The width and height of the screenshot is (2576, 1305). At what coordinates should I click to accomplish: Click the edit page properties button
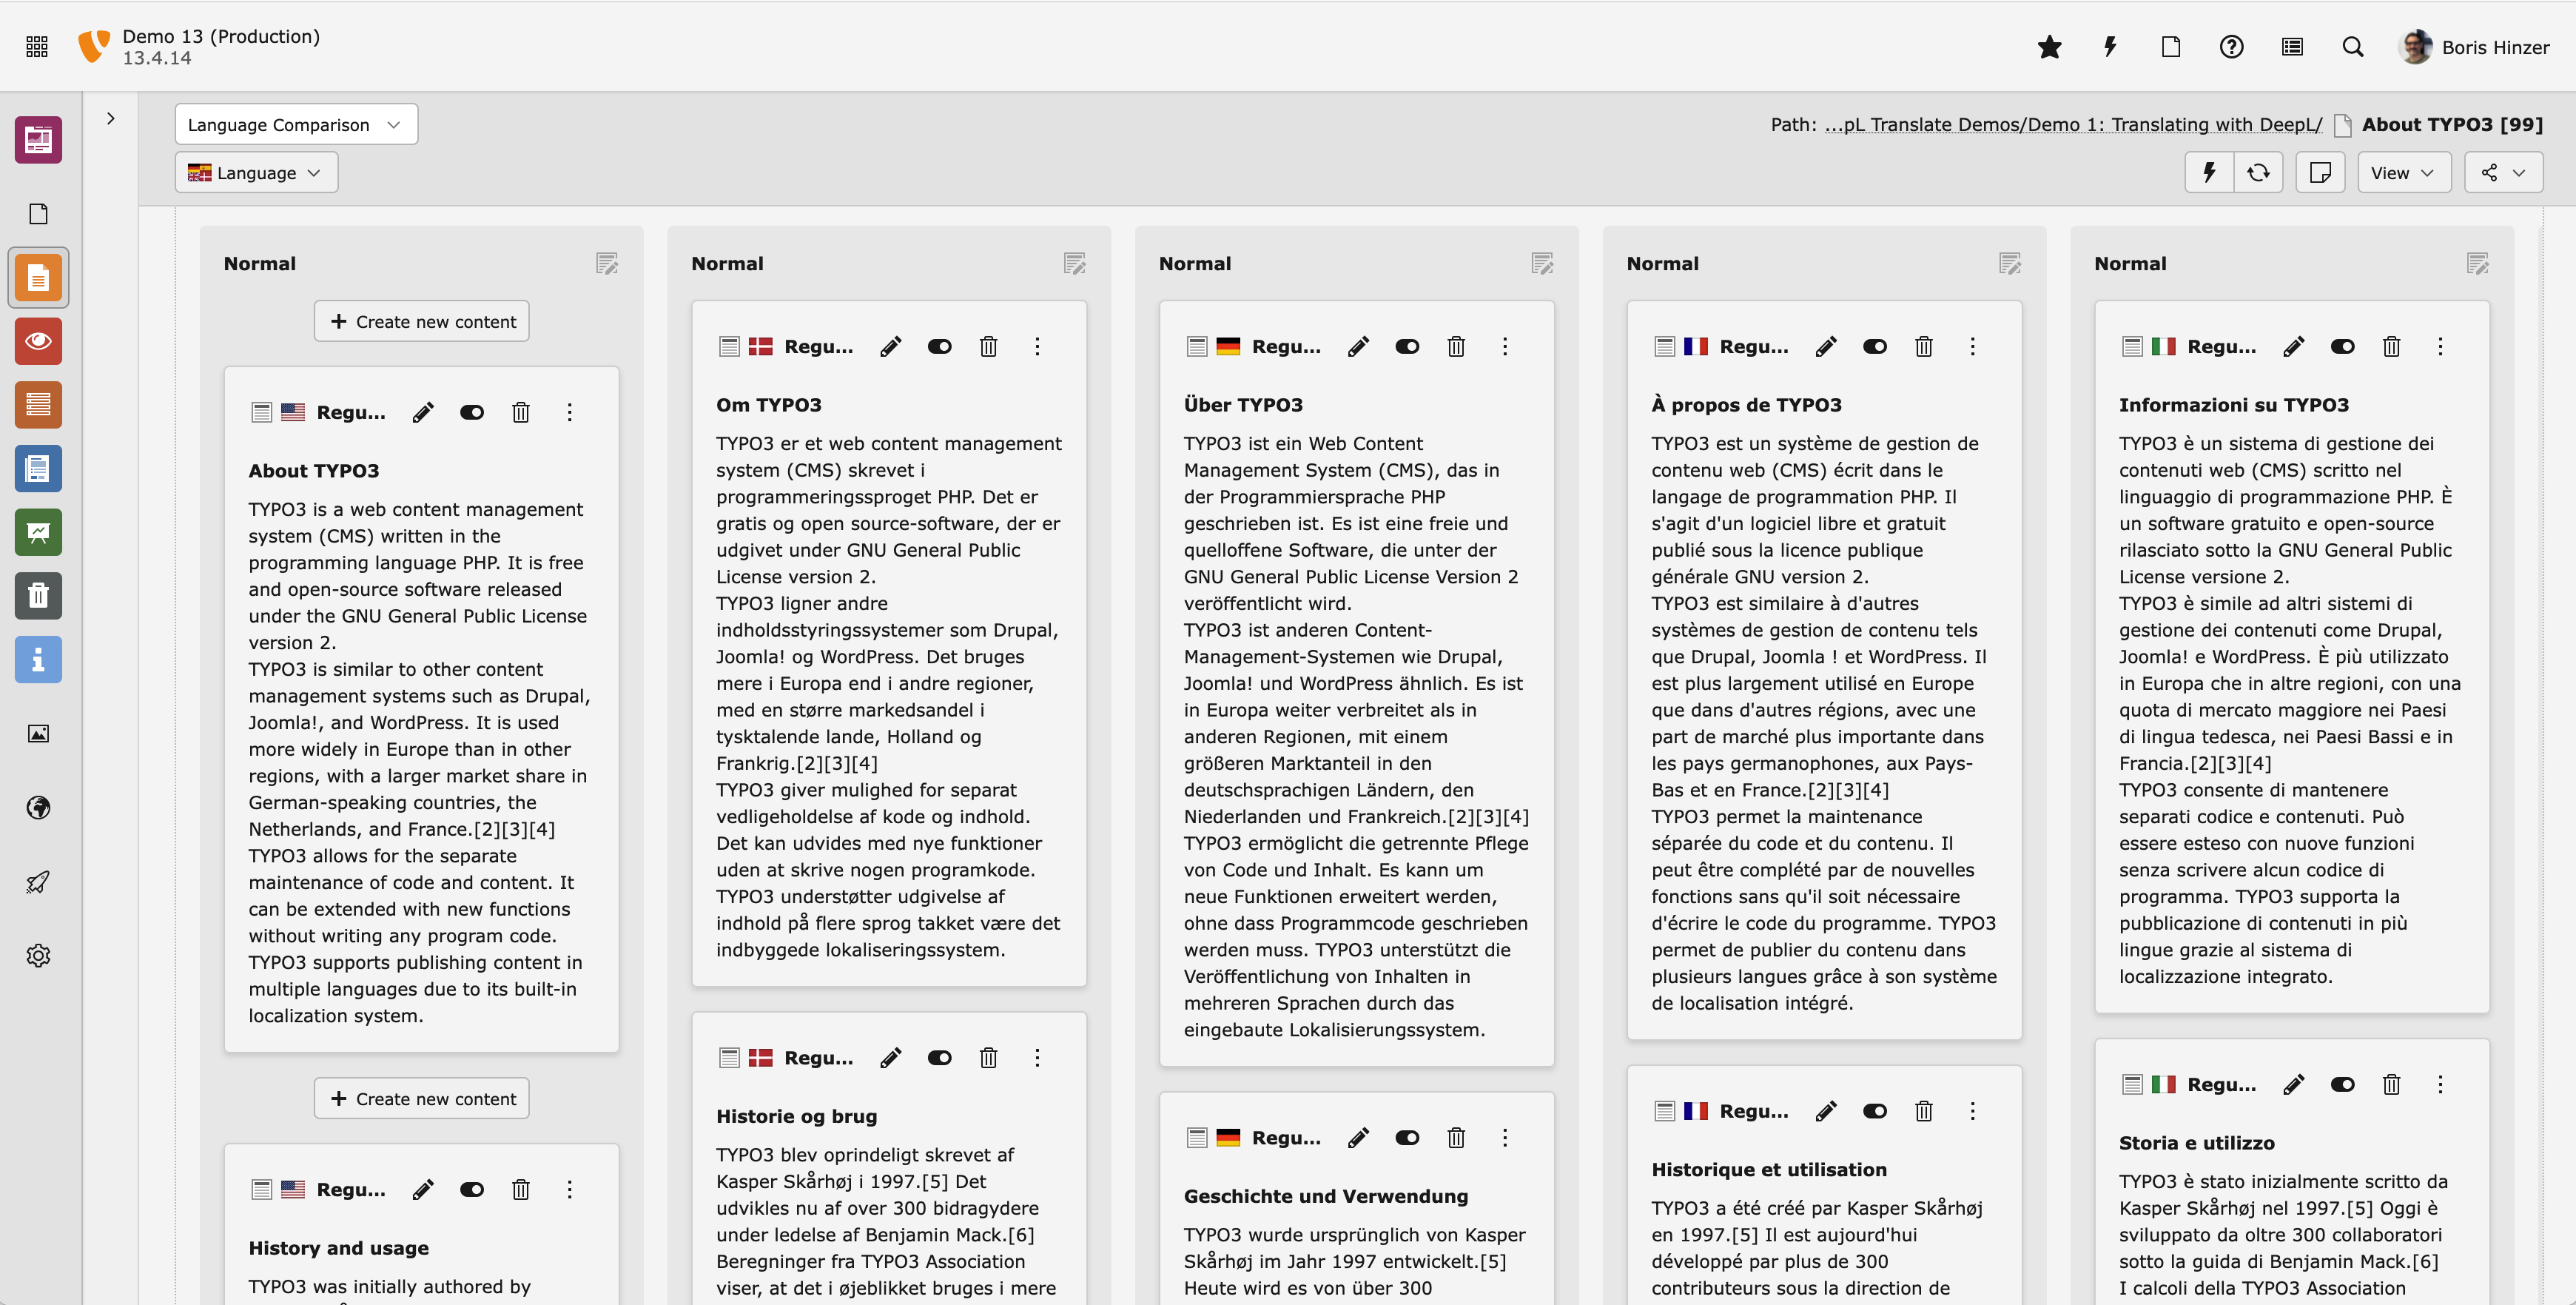click(2320, 172)
